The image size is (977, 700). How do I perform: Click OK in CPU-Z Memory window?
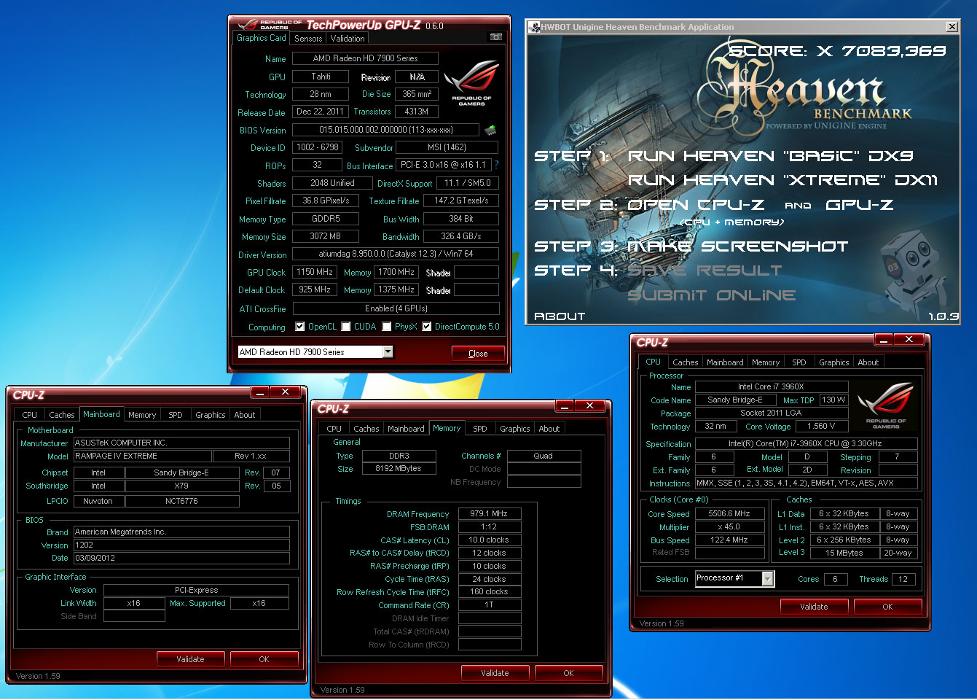tap(568, 673)
